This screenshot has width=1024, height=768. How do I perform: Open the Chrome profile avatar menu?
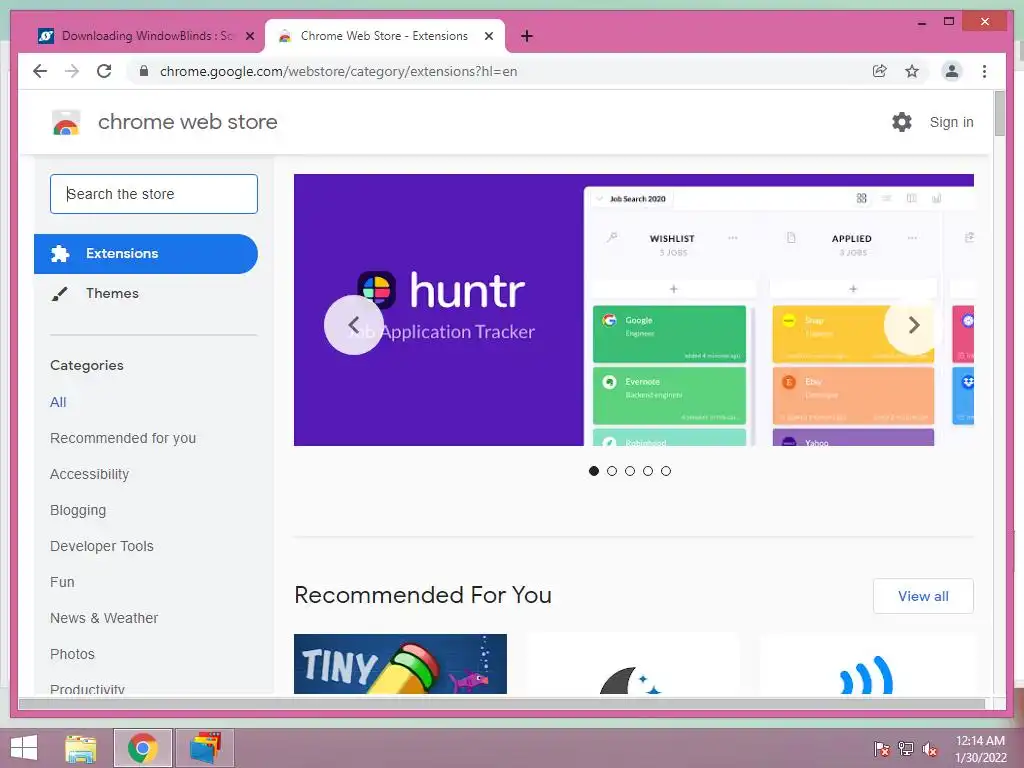(952, 71)
